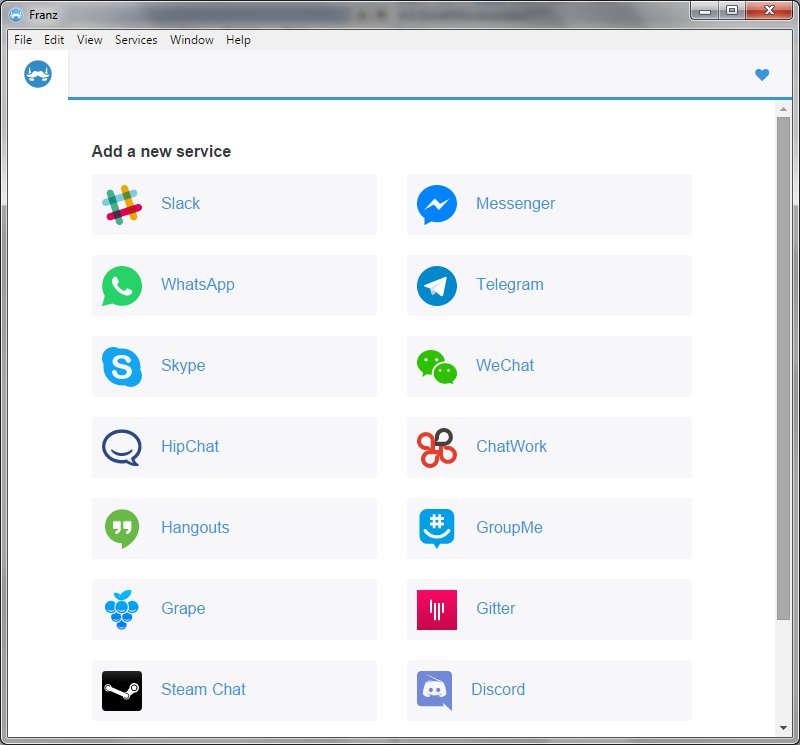This screenshot has height=745, width=800.
Task: Click the GroupMe smiley icon
Action: [437, 529]
